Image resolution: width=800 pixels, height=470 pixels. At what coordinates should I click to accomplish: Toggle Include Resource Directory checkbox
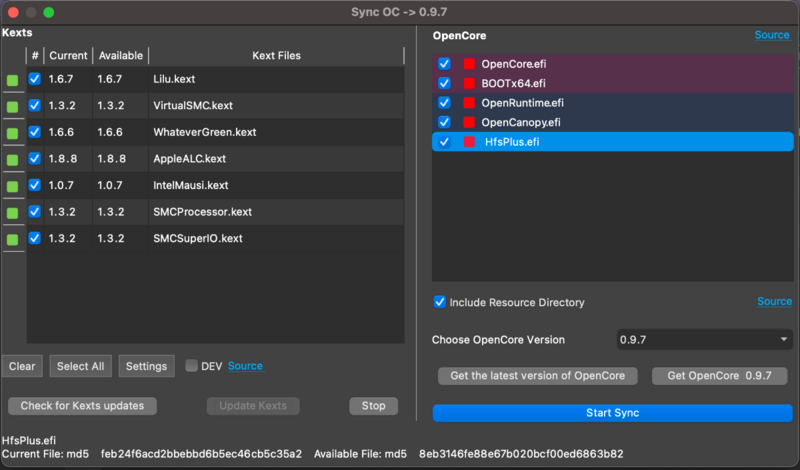pos(439,302)
